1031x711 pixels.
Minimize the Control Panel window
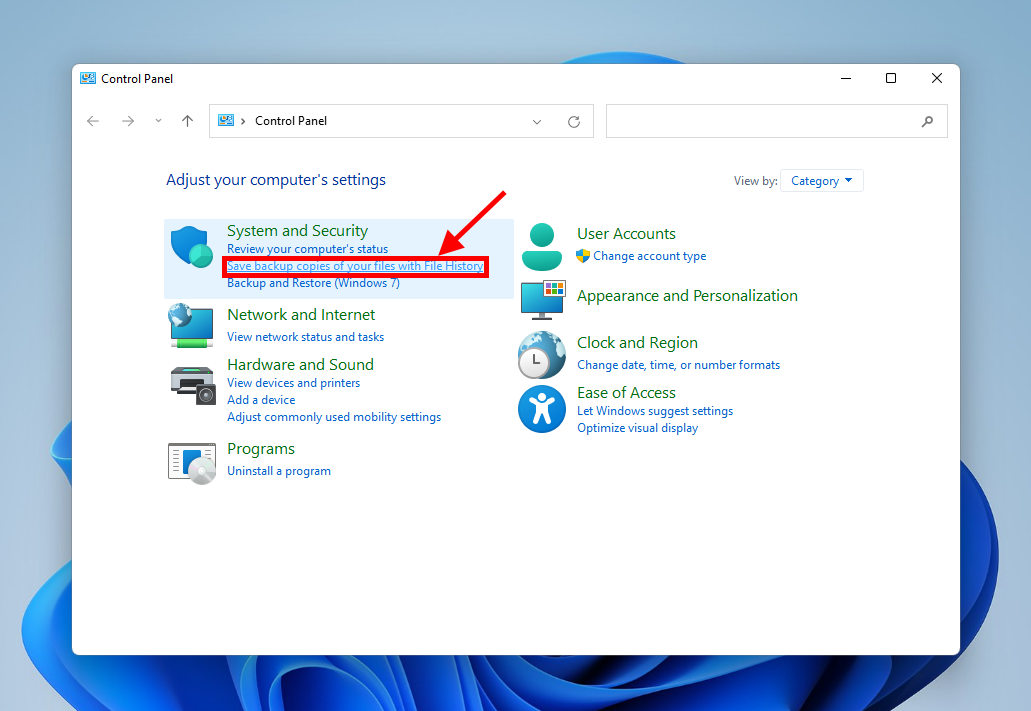click(846, 78)
